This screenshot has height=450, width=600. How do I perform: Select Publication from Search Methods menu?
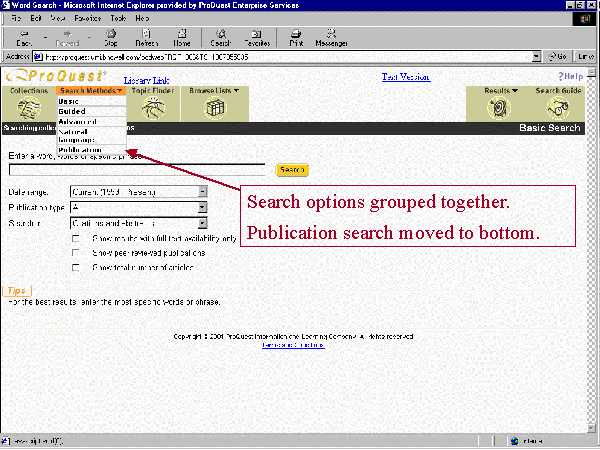(92, 150)
